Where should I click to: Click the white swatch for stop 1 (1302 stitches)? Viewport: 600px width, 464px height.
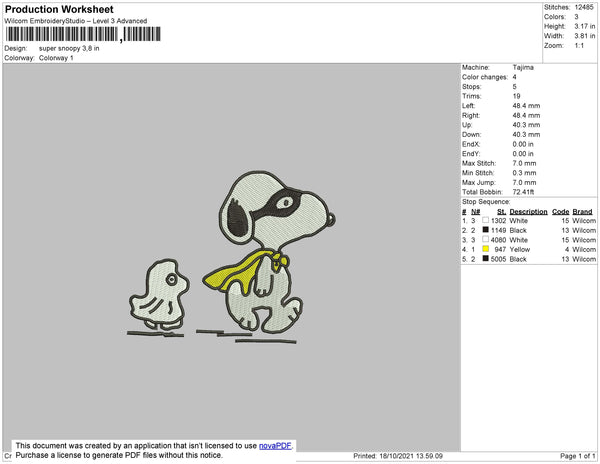485,220
